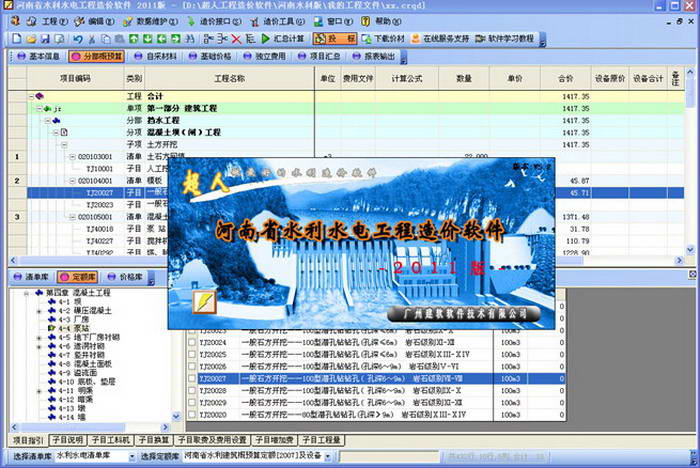This screenshot has height=468, width=700.
Task: Switch to 独立费用 tab
Action: coord(265,56)
